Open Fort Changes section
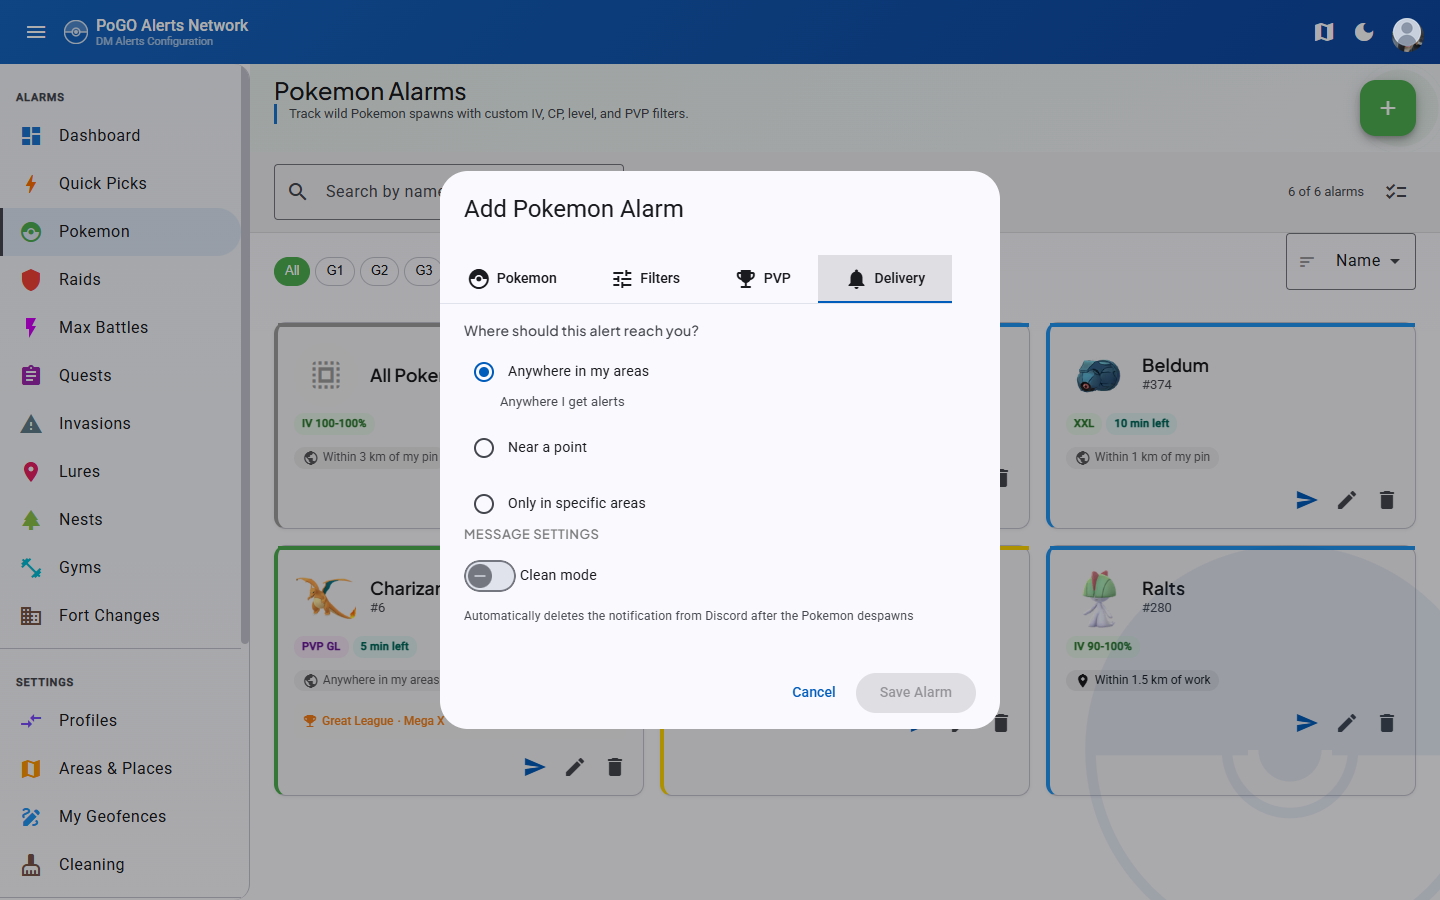The width and height of the screenshot is (1440, 900). pos(120,616)
